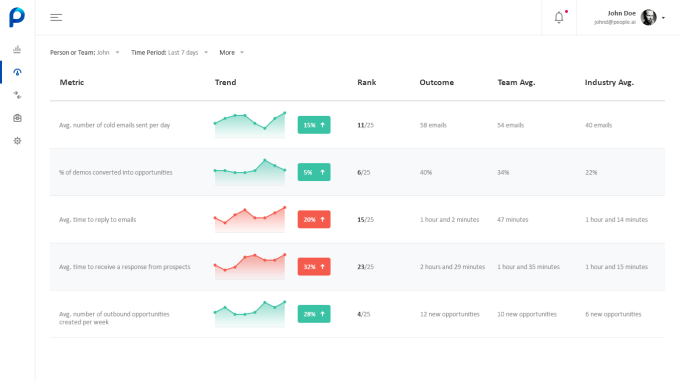Click '34%' team average
The image size is (680, 382).
[503, 173]
